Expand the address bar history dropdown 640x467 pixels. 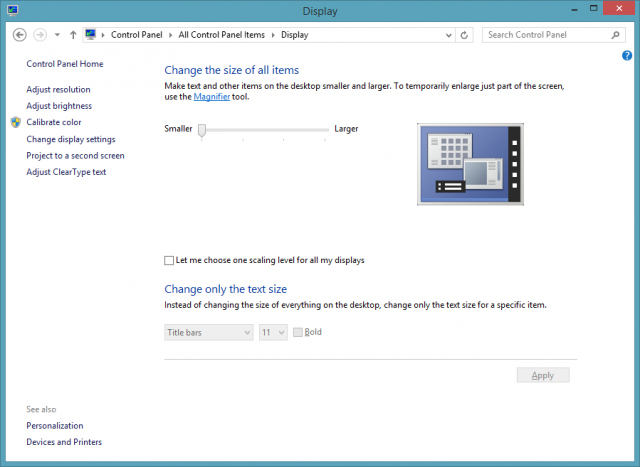point(449,35)
